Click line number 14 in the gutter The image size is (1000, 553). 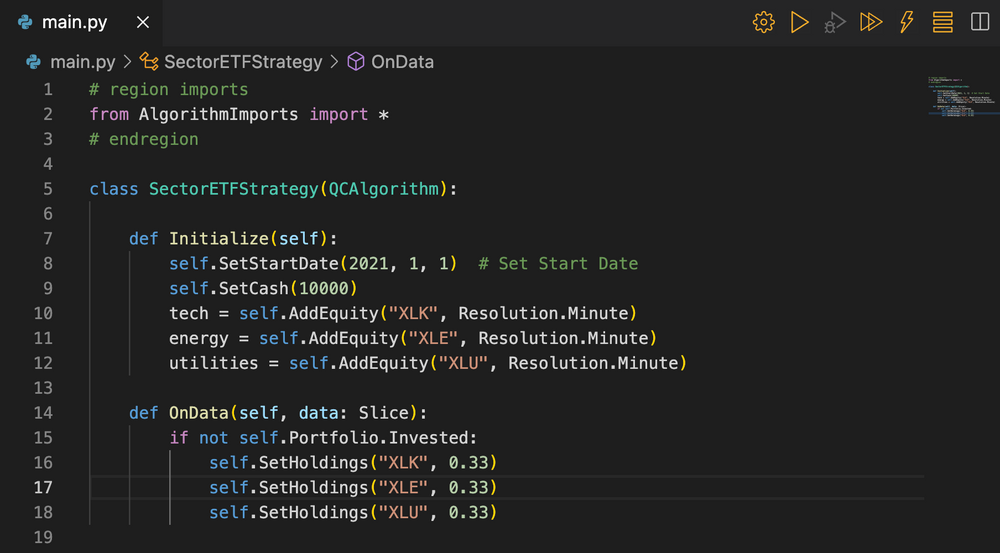tap(43, 413)
